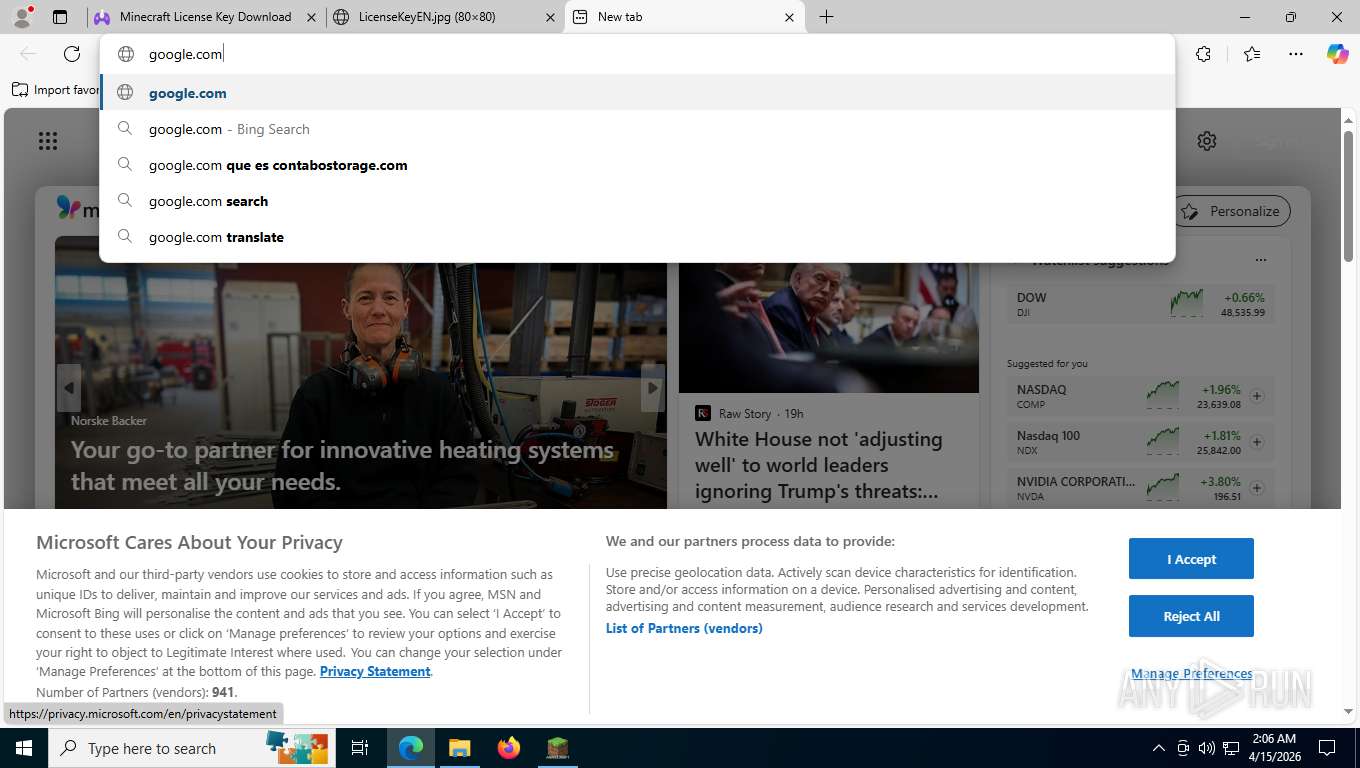Screen dimensions: 1360x768
Task: Open the White House news headline
Action: (818, 465)
